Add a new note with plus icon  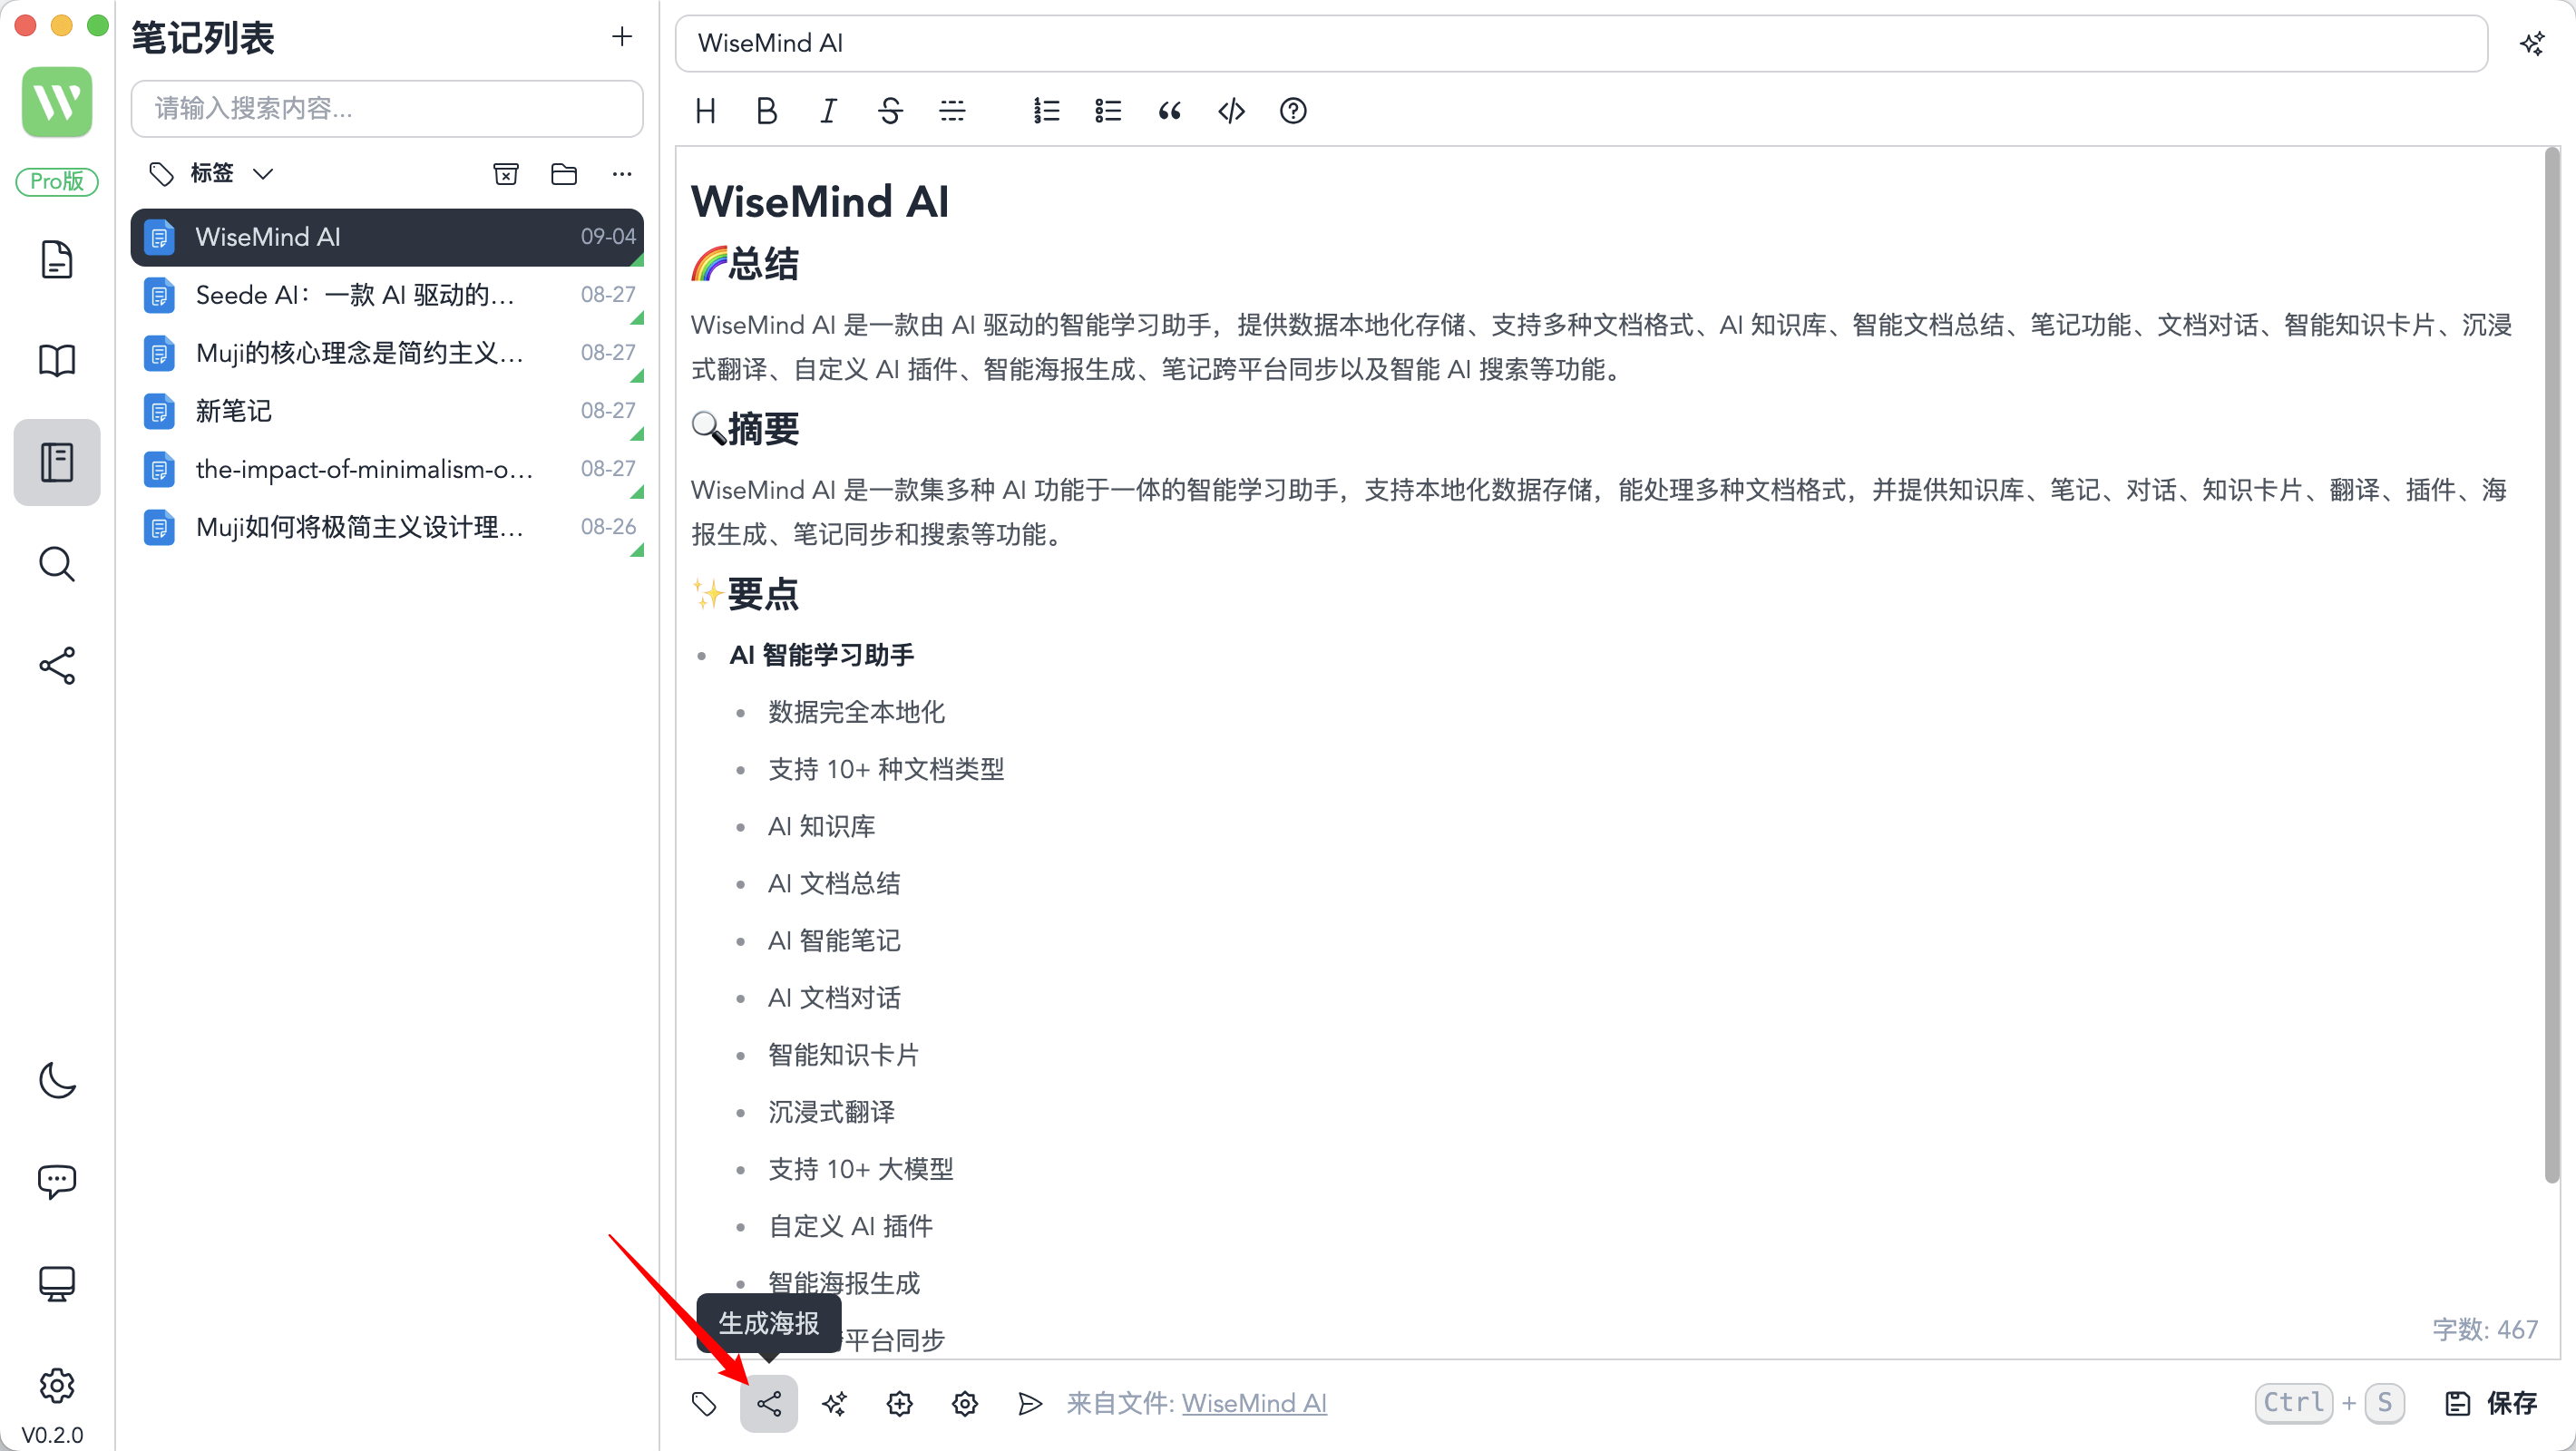point(622,37)
